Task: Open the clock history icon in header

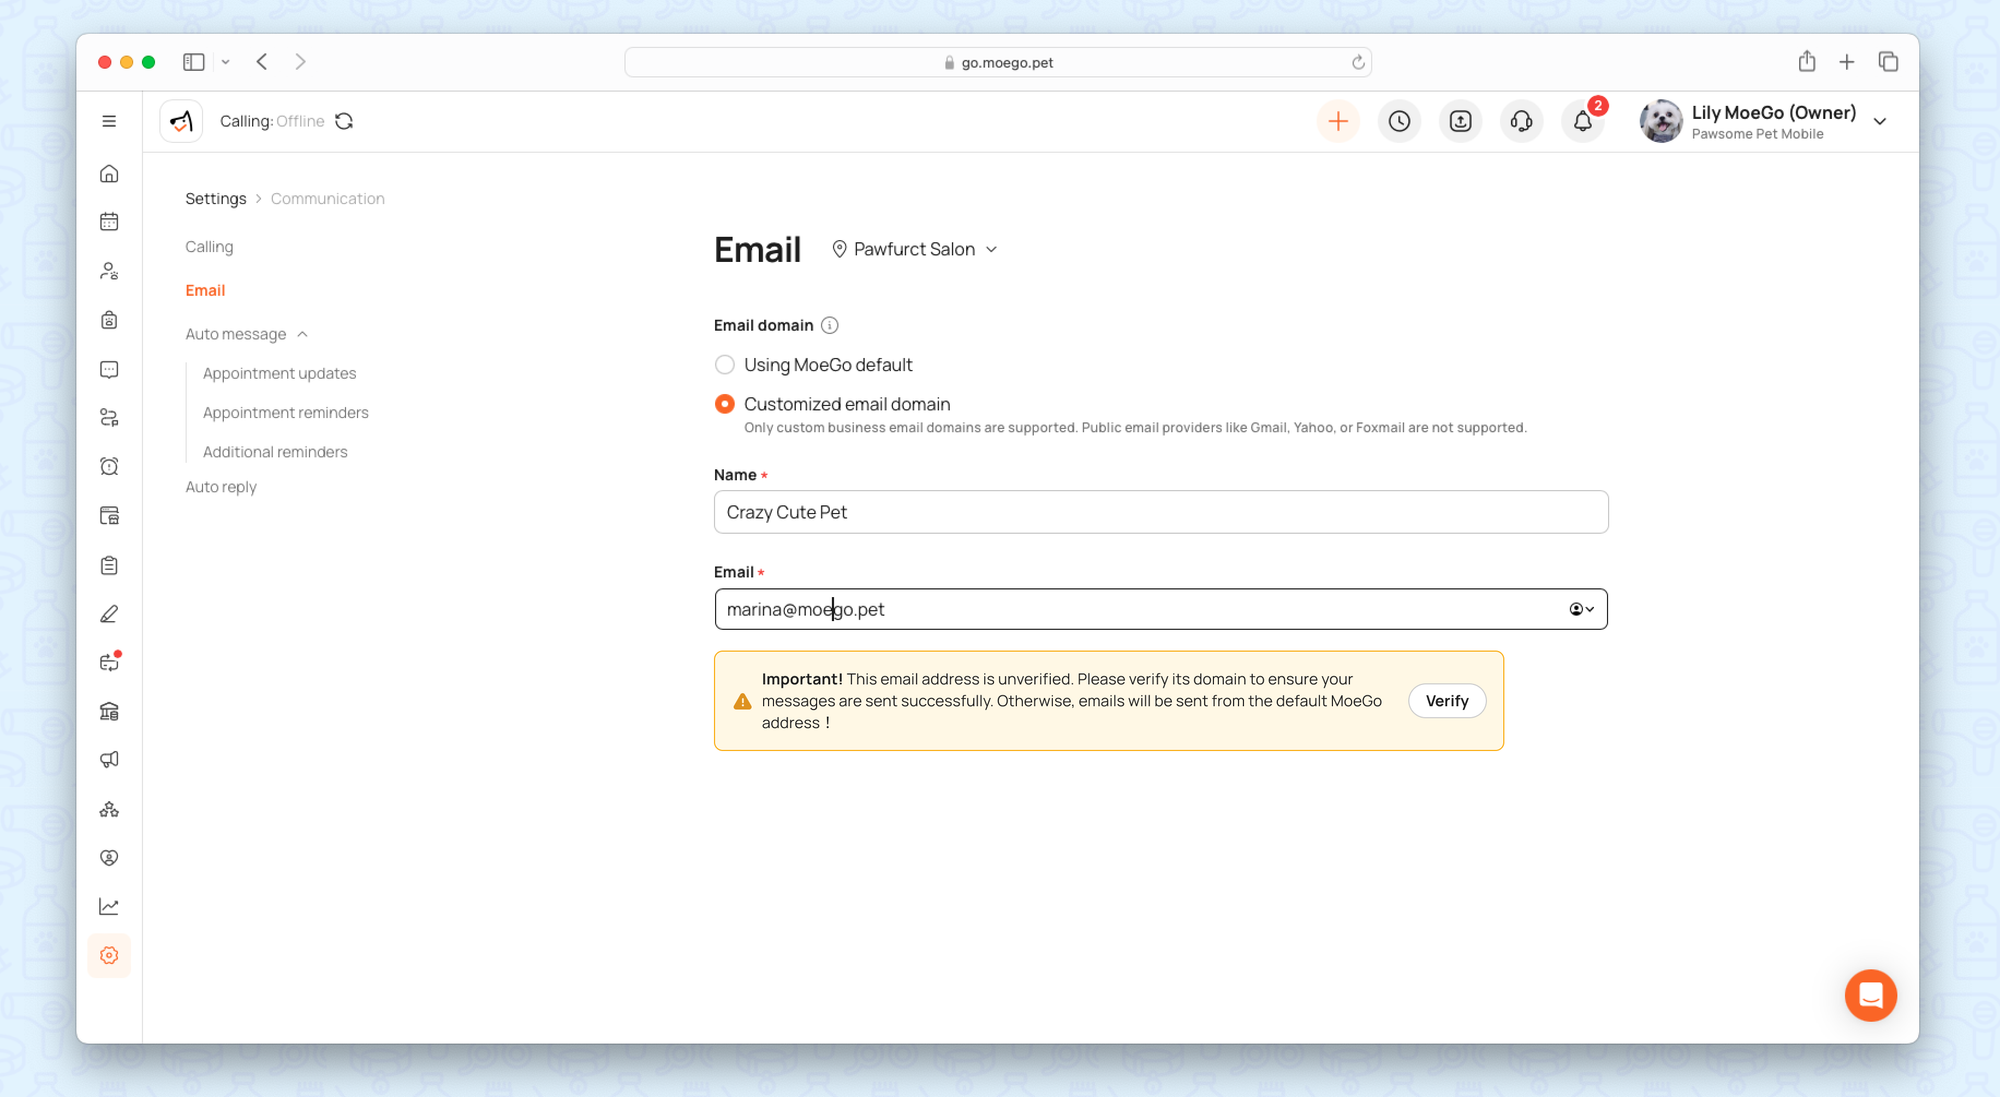Action: pyautogui.click(x=1399, y=121)
